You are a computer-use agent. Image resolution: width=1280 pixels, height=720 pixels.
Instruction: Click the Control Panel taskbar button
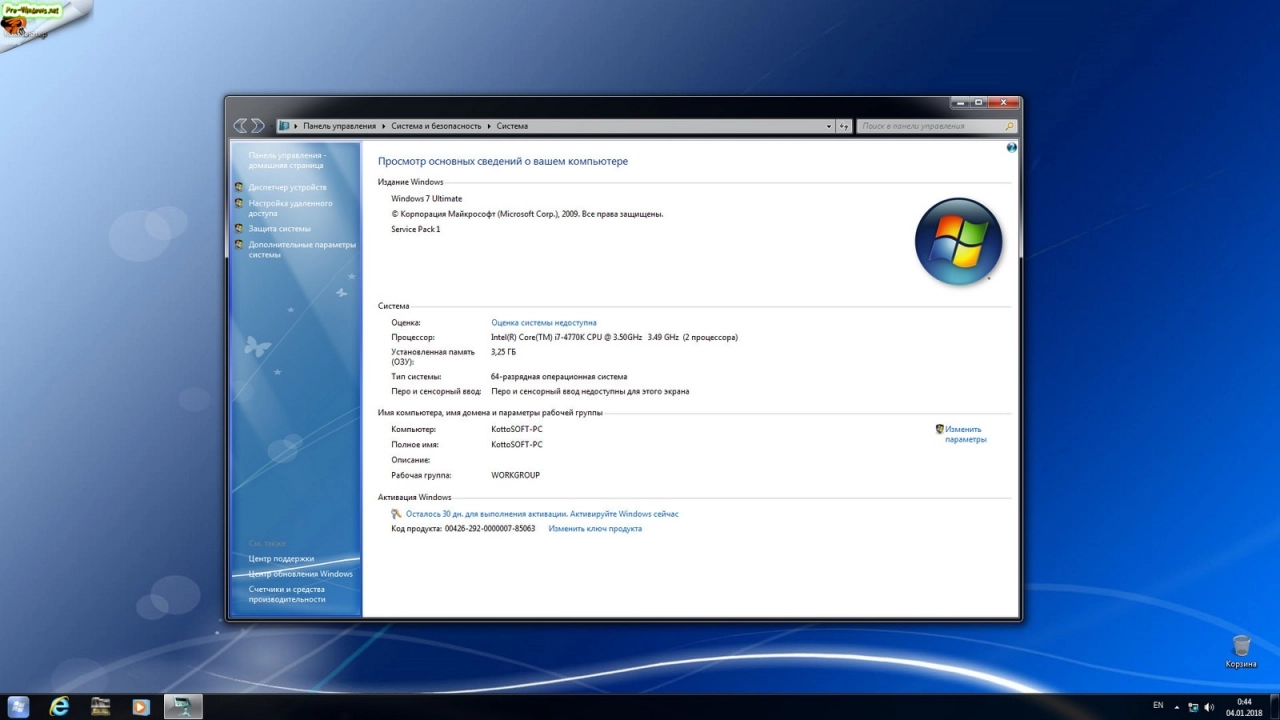pos(183,706)
